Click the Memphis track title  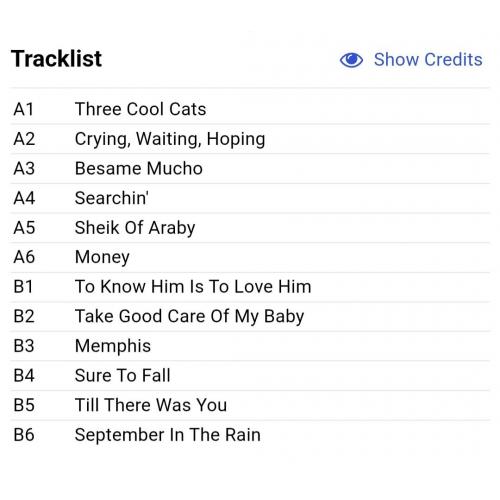(113, 346)
